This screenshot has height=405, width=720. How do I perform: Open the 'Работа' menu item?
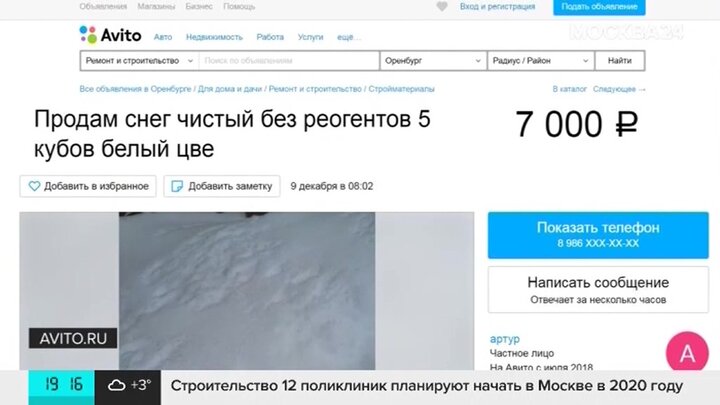pyautogui.click(x=270, y=37)
